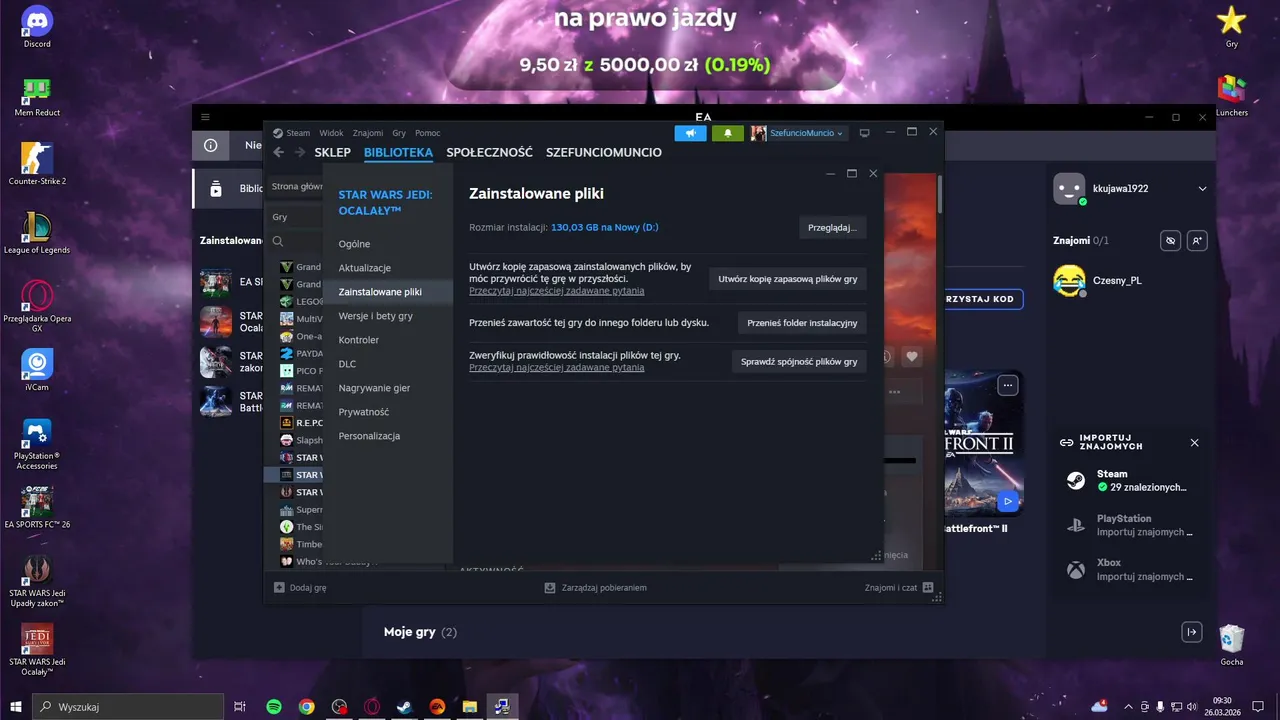Open EA SPORTS FC 26 desktop shortcut
Image resolution: width=1280 pixels, height=720 pixels.
(x=37, y=506)
